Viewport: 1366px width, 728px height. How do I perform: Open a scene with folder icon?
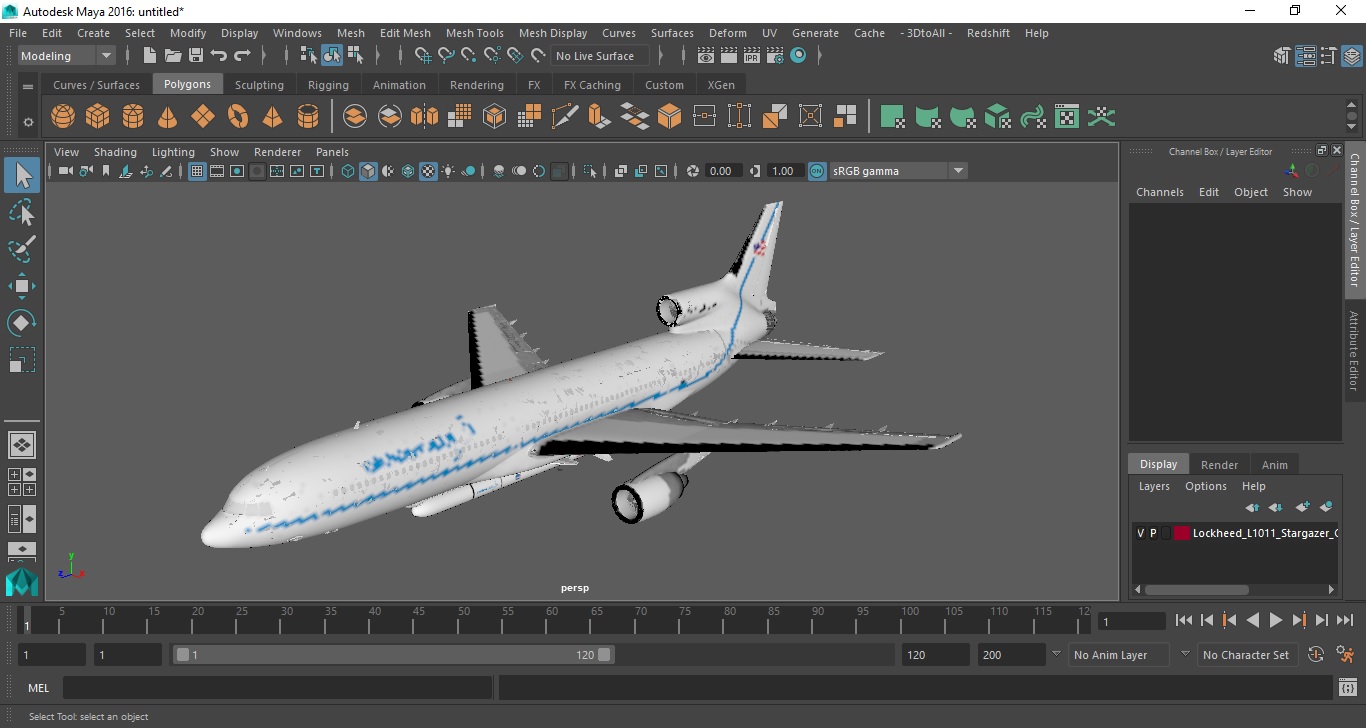[x=172, y=56]
